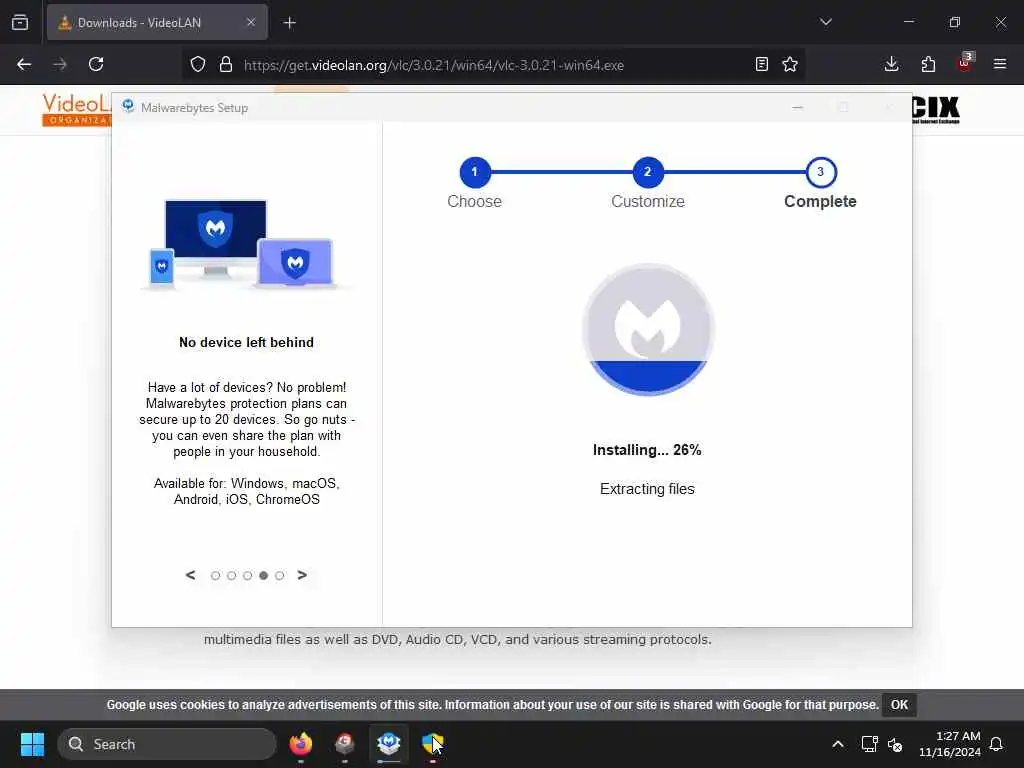Switch to Downloads - VideoLAN tab
The height and width of the screenshot is (768, 1024).
click(157, 22)
